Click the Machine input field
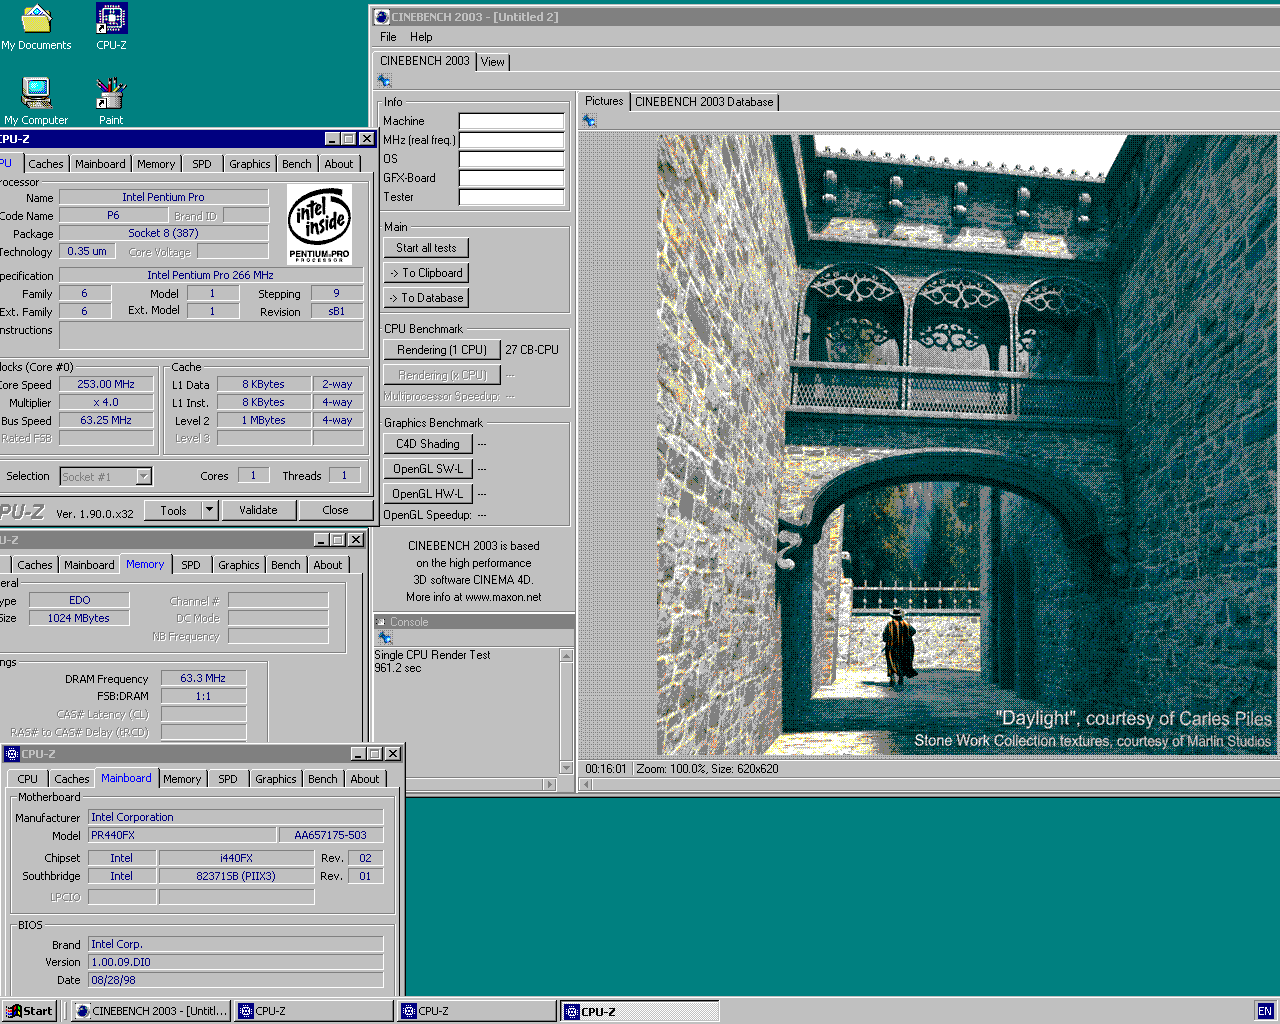1280x1024 pixels. click(512, 121)
